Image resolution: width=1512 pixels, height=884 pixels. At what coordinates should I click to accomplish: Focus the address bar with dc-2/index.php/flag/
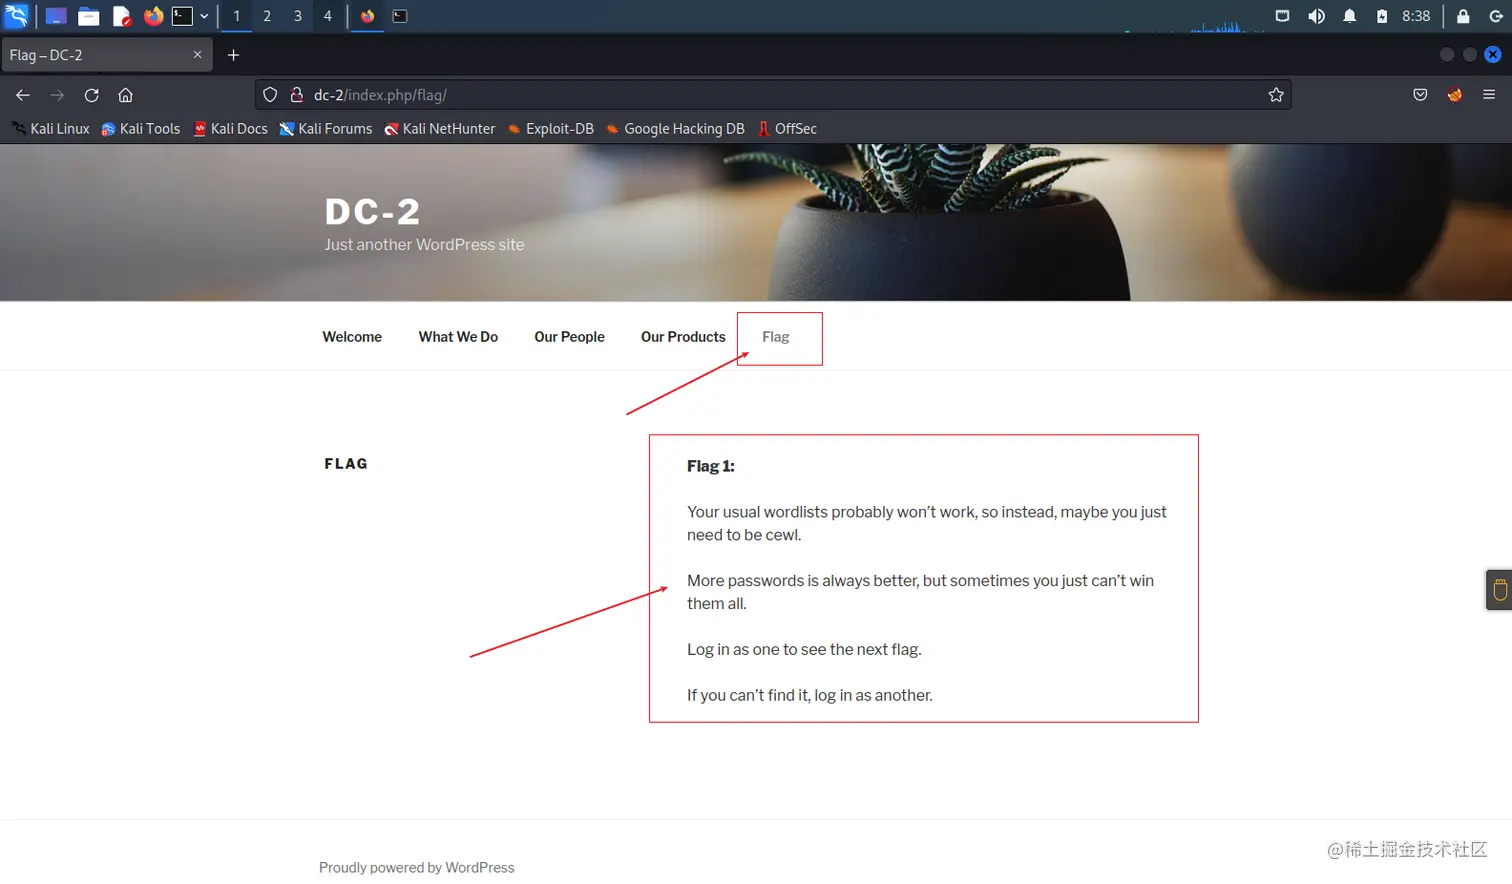coord(772,95)
